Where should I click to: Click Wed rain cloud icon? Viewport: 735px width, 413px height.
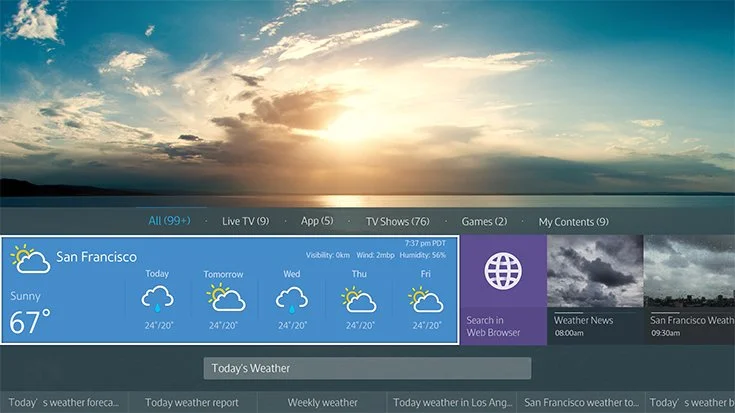coord(292,300)
